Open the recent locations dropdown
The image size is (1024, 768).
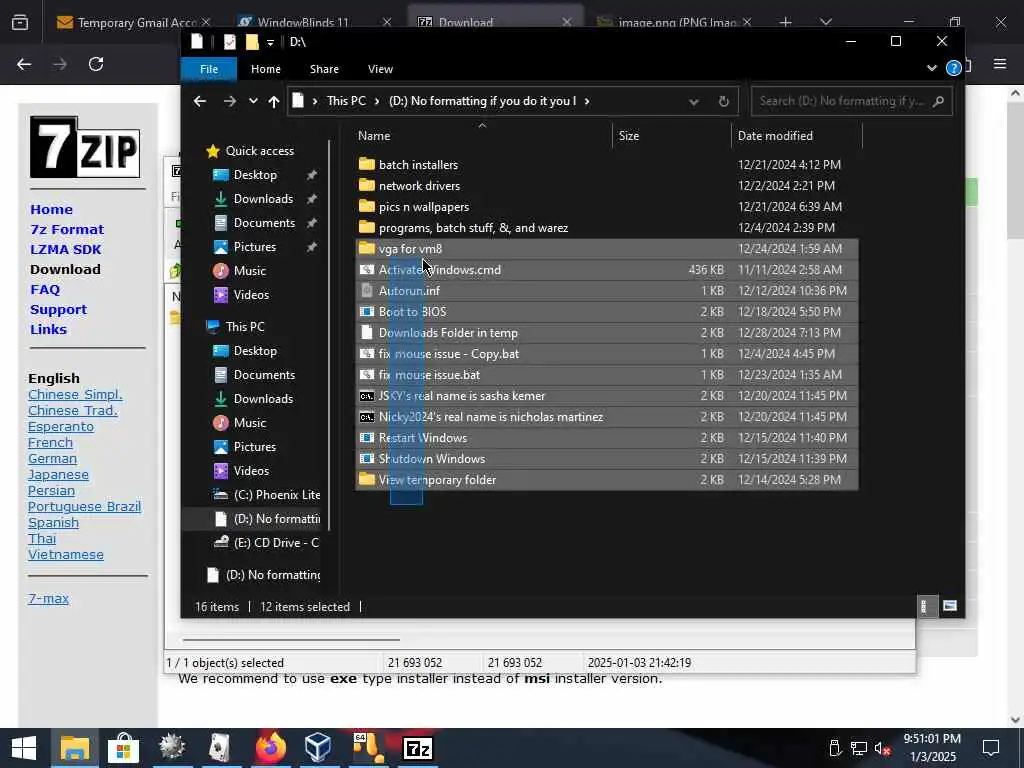tap(253, 101)
